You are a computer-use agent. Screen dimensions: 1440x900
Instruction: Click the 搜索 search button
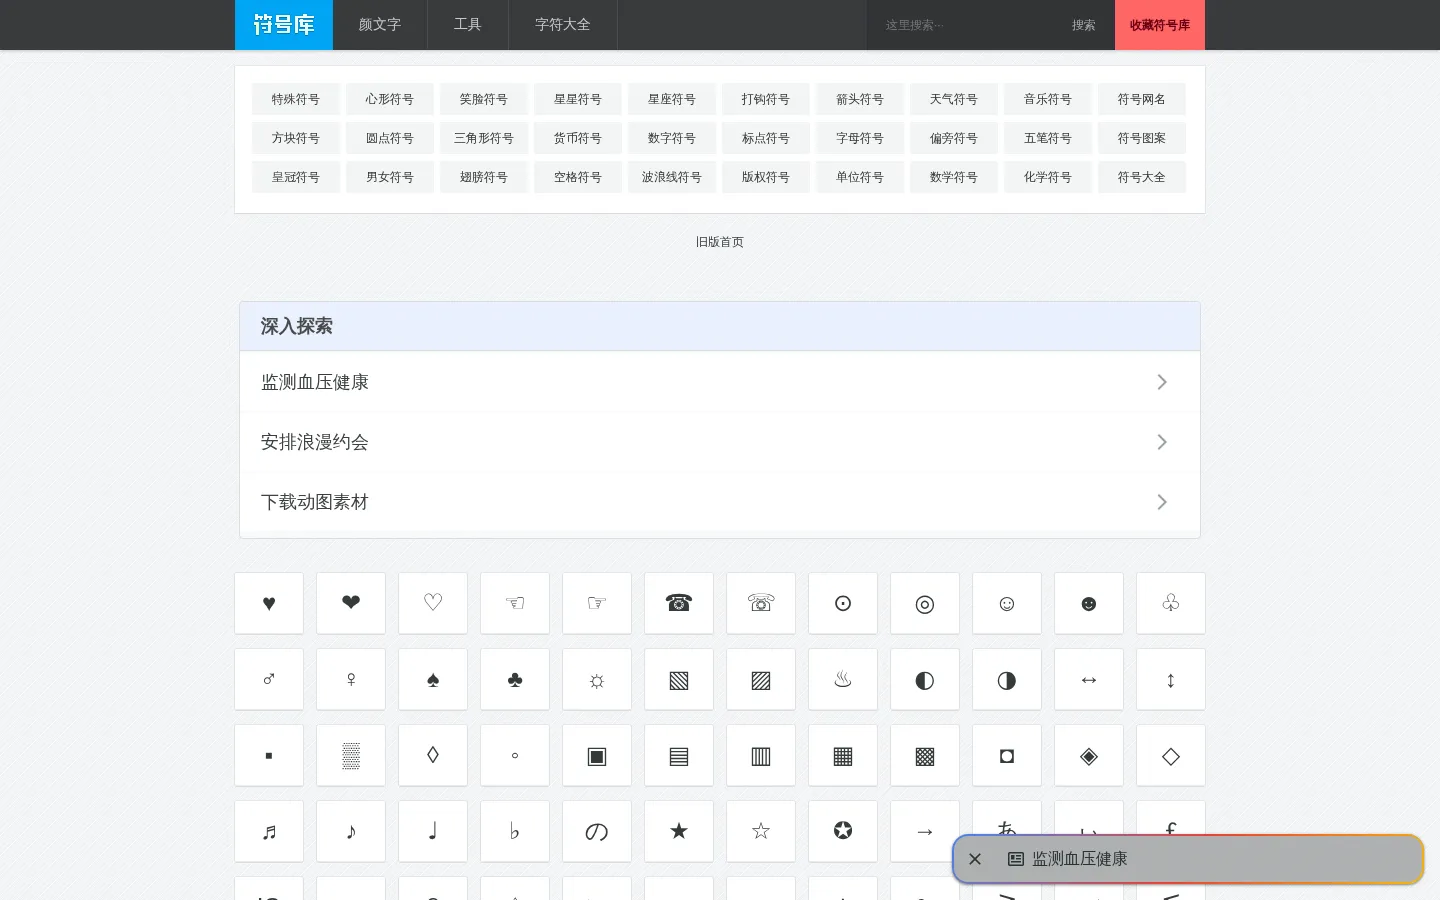point(1084,25)
